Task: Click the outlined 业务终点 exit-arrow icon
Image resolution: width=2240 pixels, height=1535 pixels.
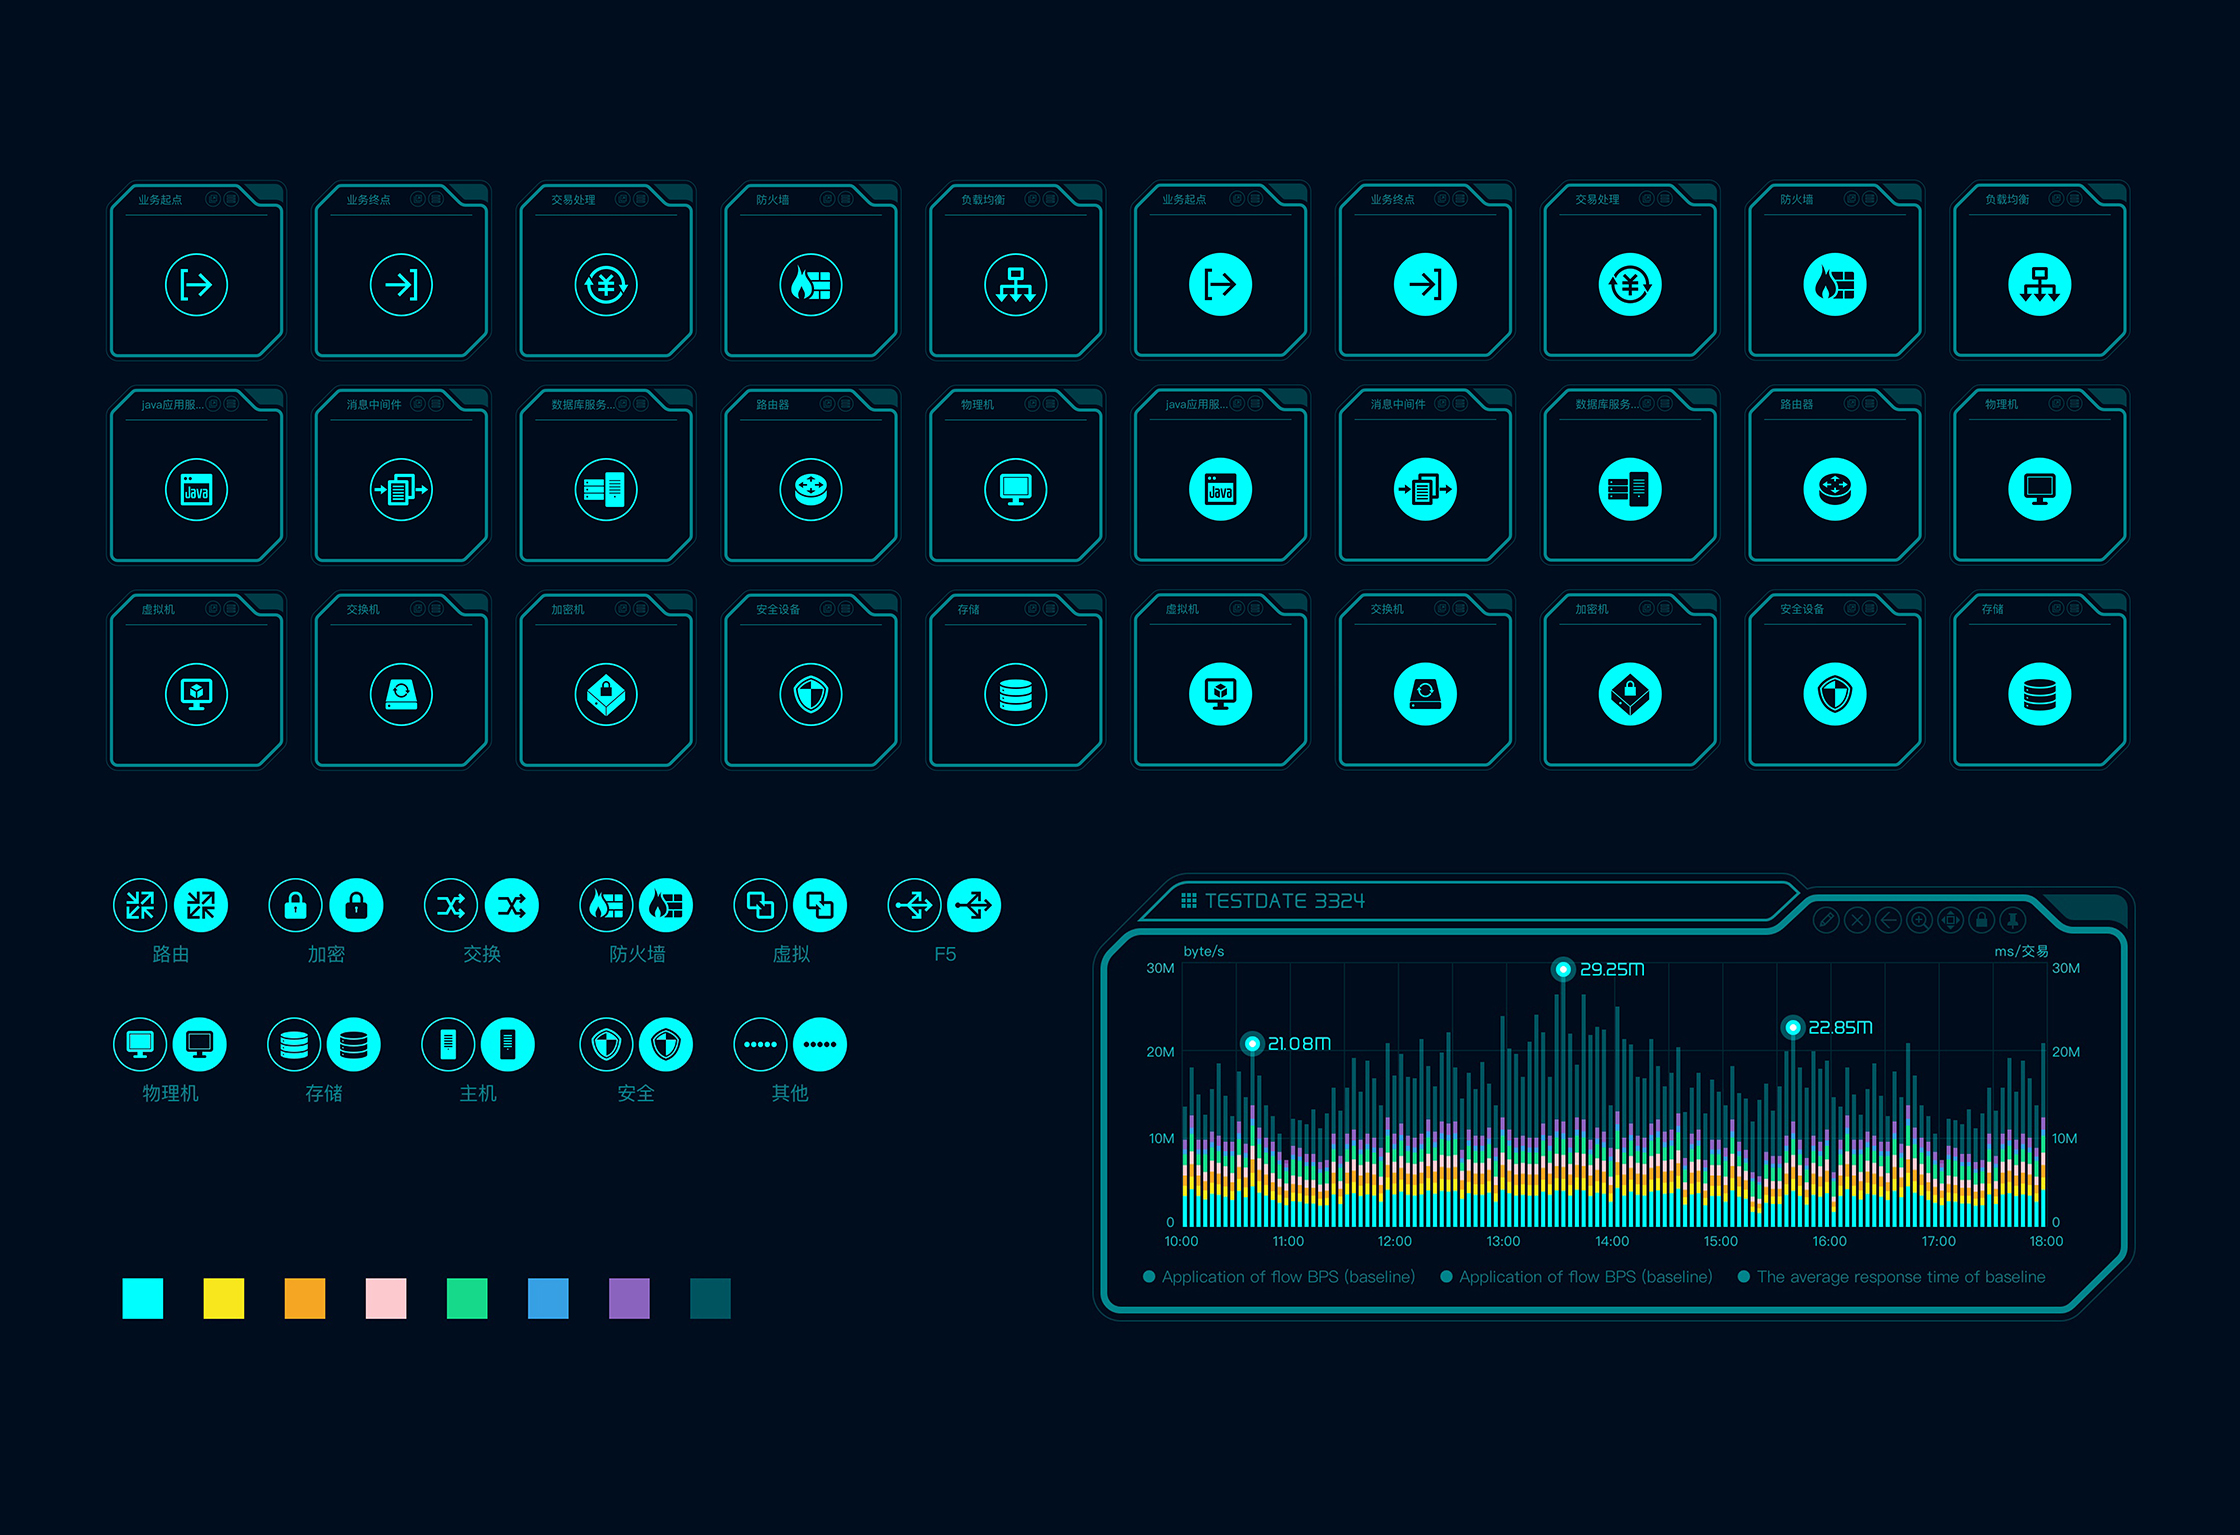Action: coord(401,285)
